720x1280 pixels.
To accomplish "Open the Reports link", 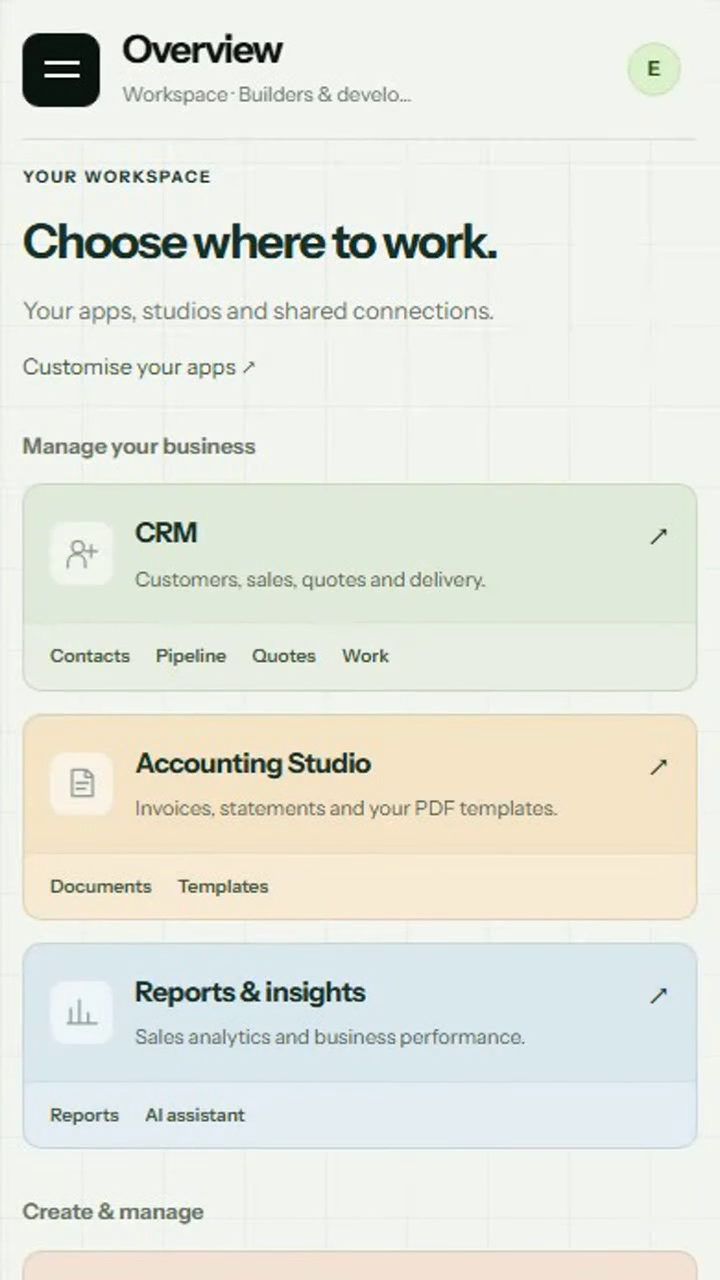I will coord(84,1115).
